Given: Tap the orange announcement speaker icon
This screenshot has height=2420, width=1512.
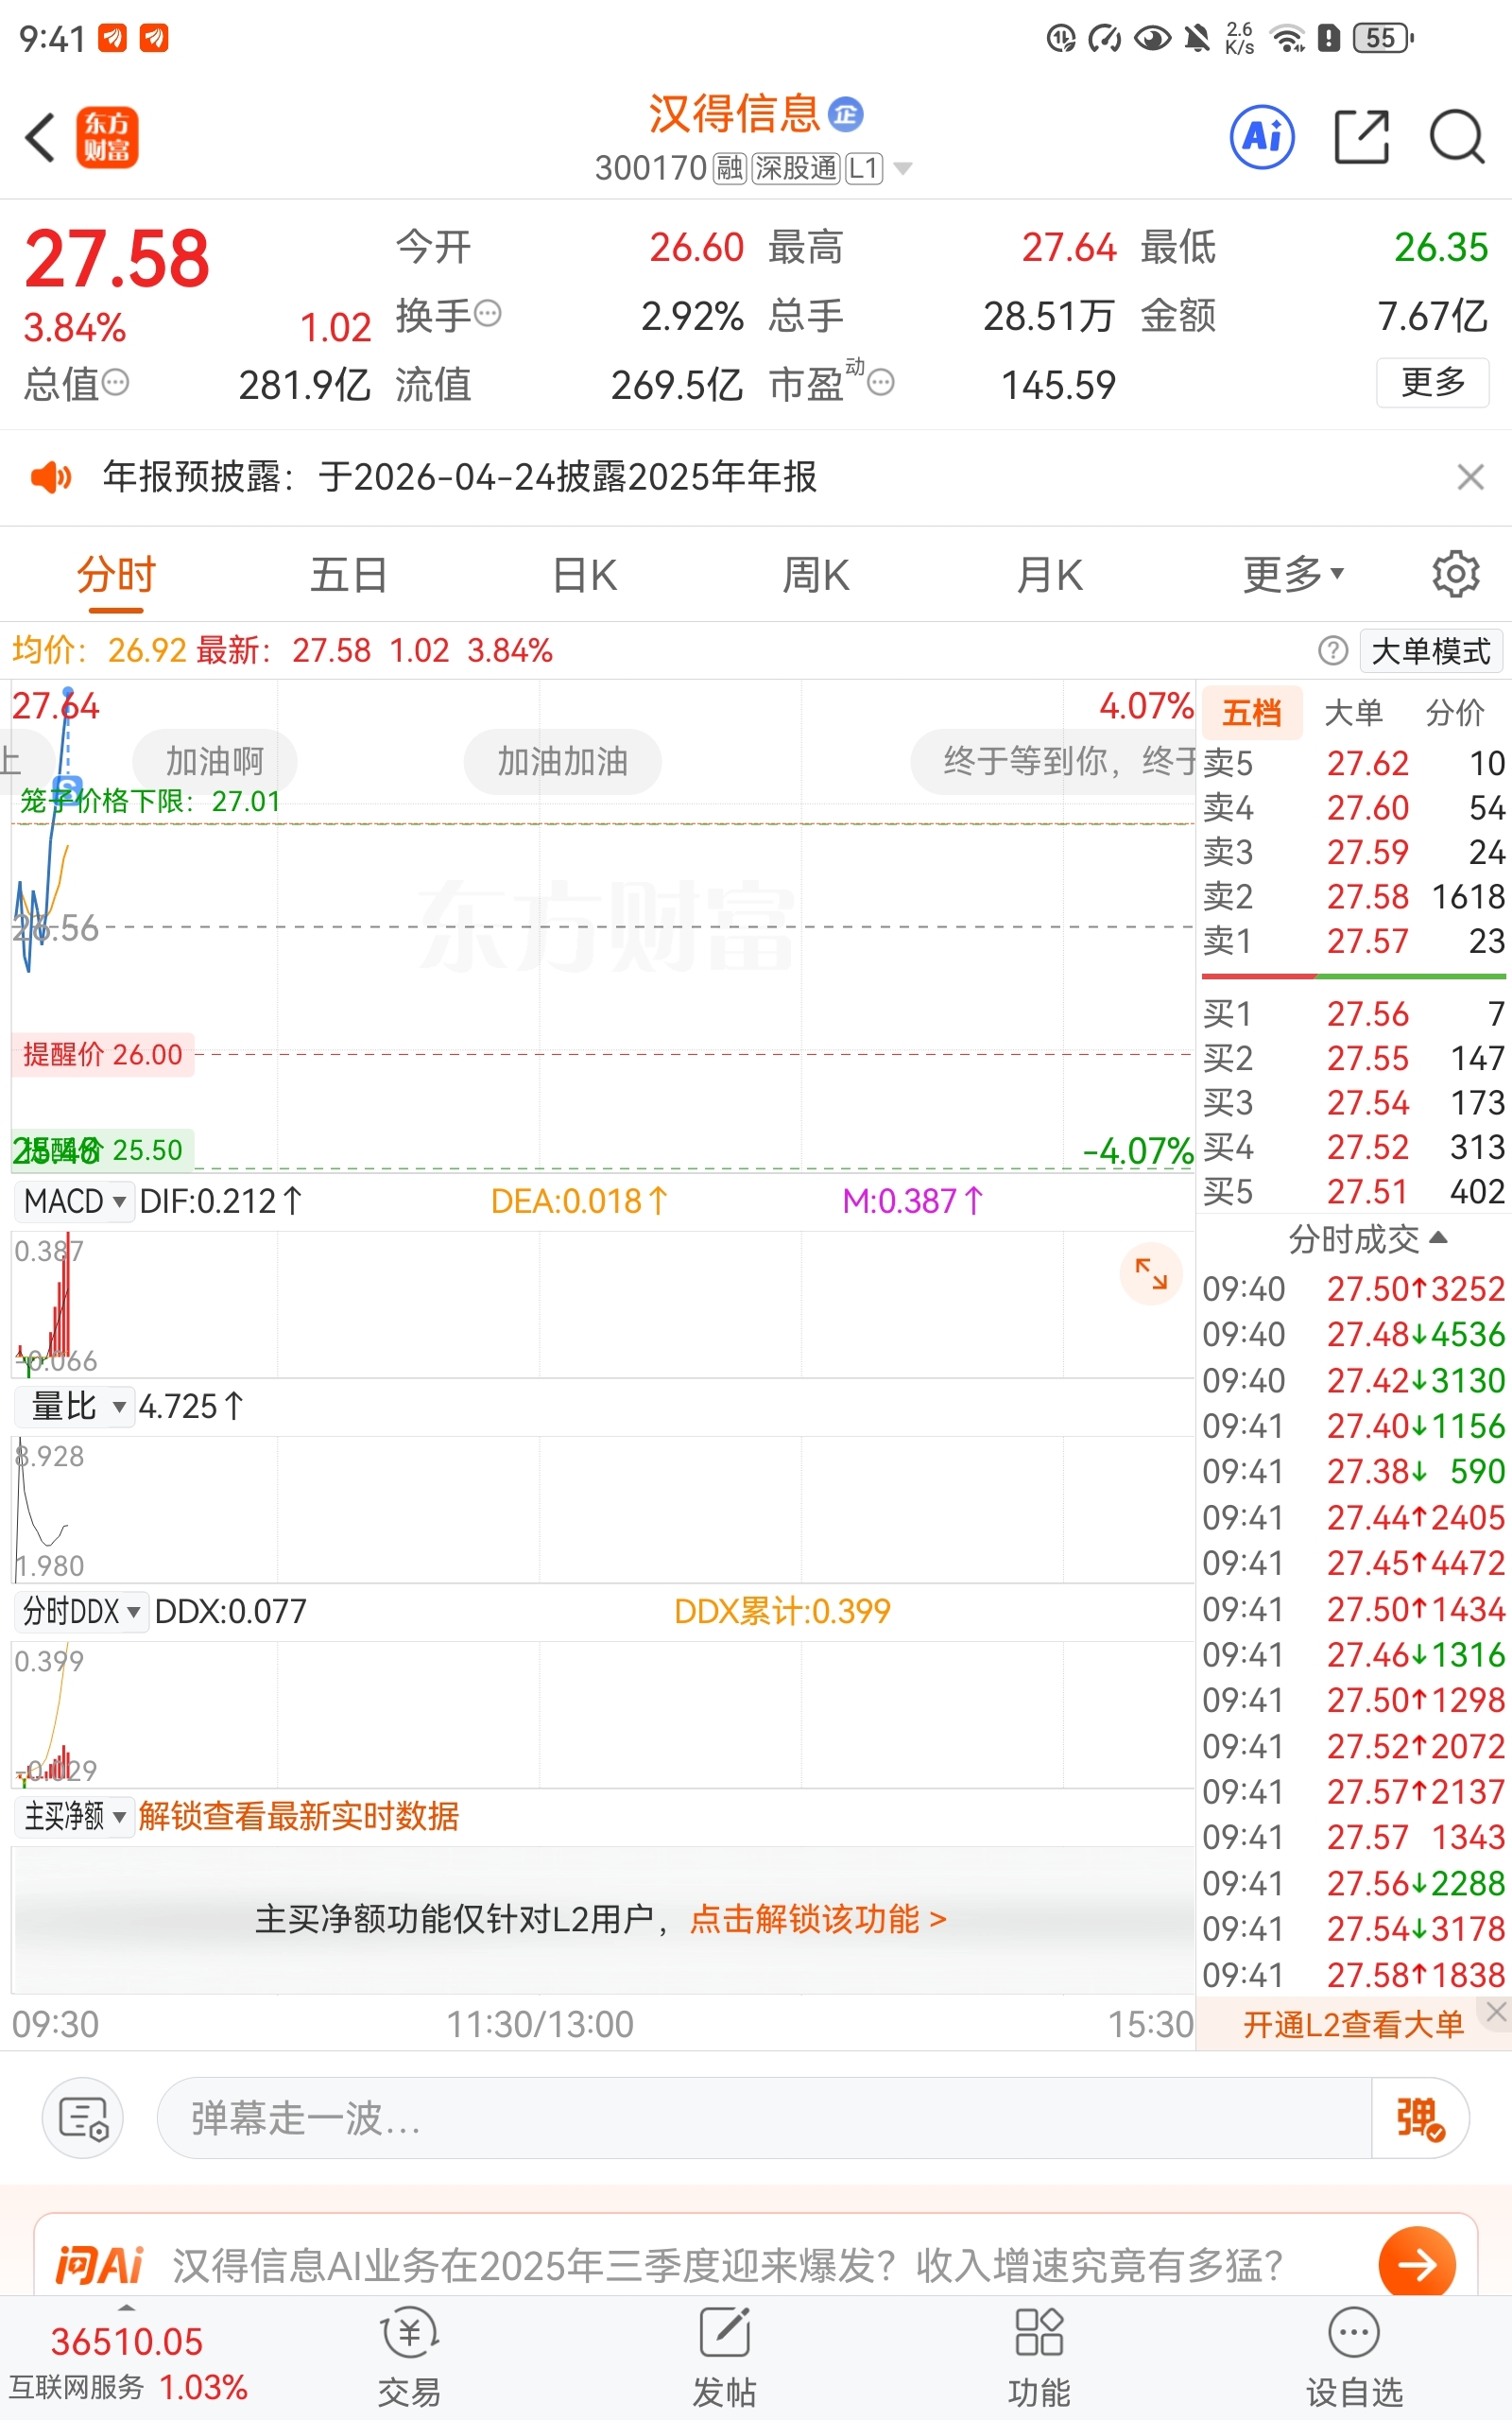Looking at the screenshot, I should click(x=50, y=477).
